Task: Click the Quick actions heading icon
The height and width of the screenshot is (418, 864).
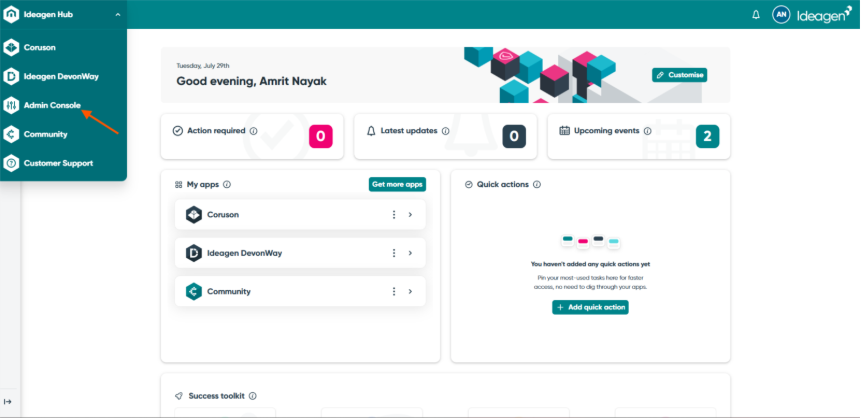Action: point(469,184)
